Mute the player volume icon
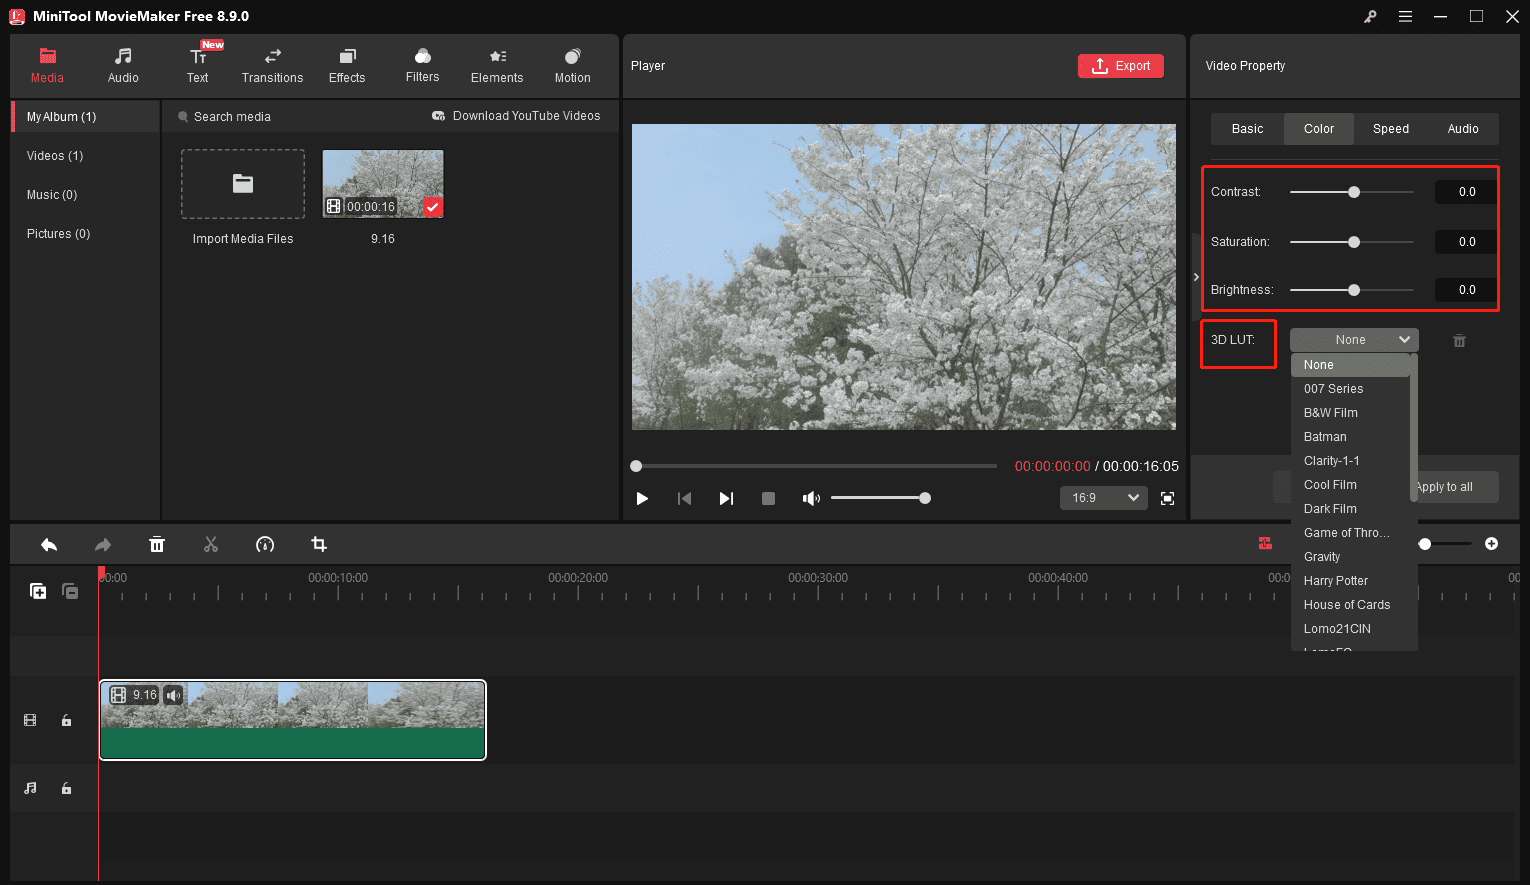This screenshot has height=885, width=1530. pos(811,498)
